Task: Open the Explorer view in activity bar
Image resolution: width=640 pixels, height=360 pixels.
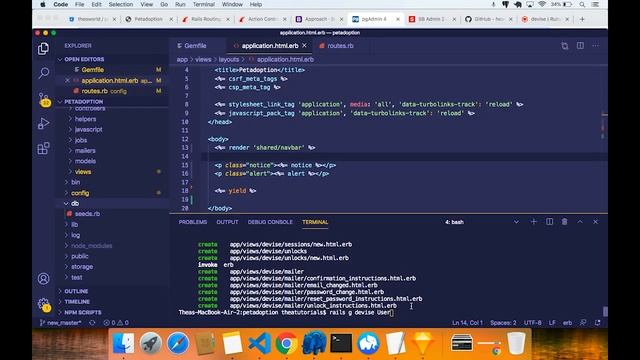Action: tap(43, 49)
